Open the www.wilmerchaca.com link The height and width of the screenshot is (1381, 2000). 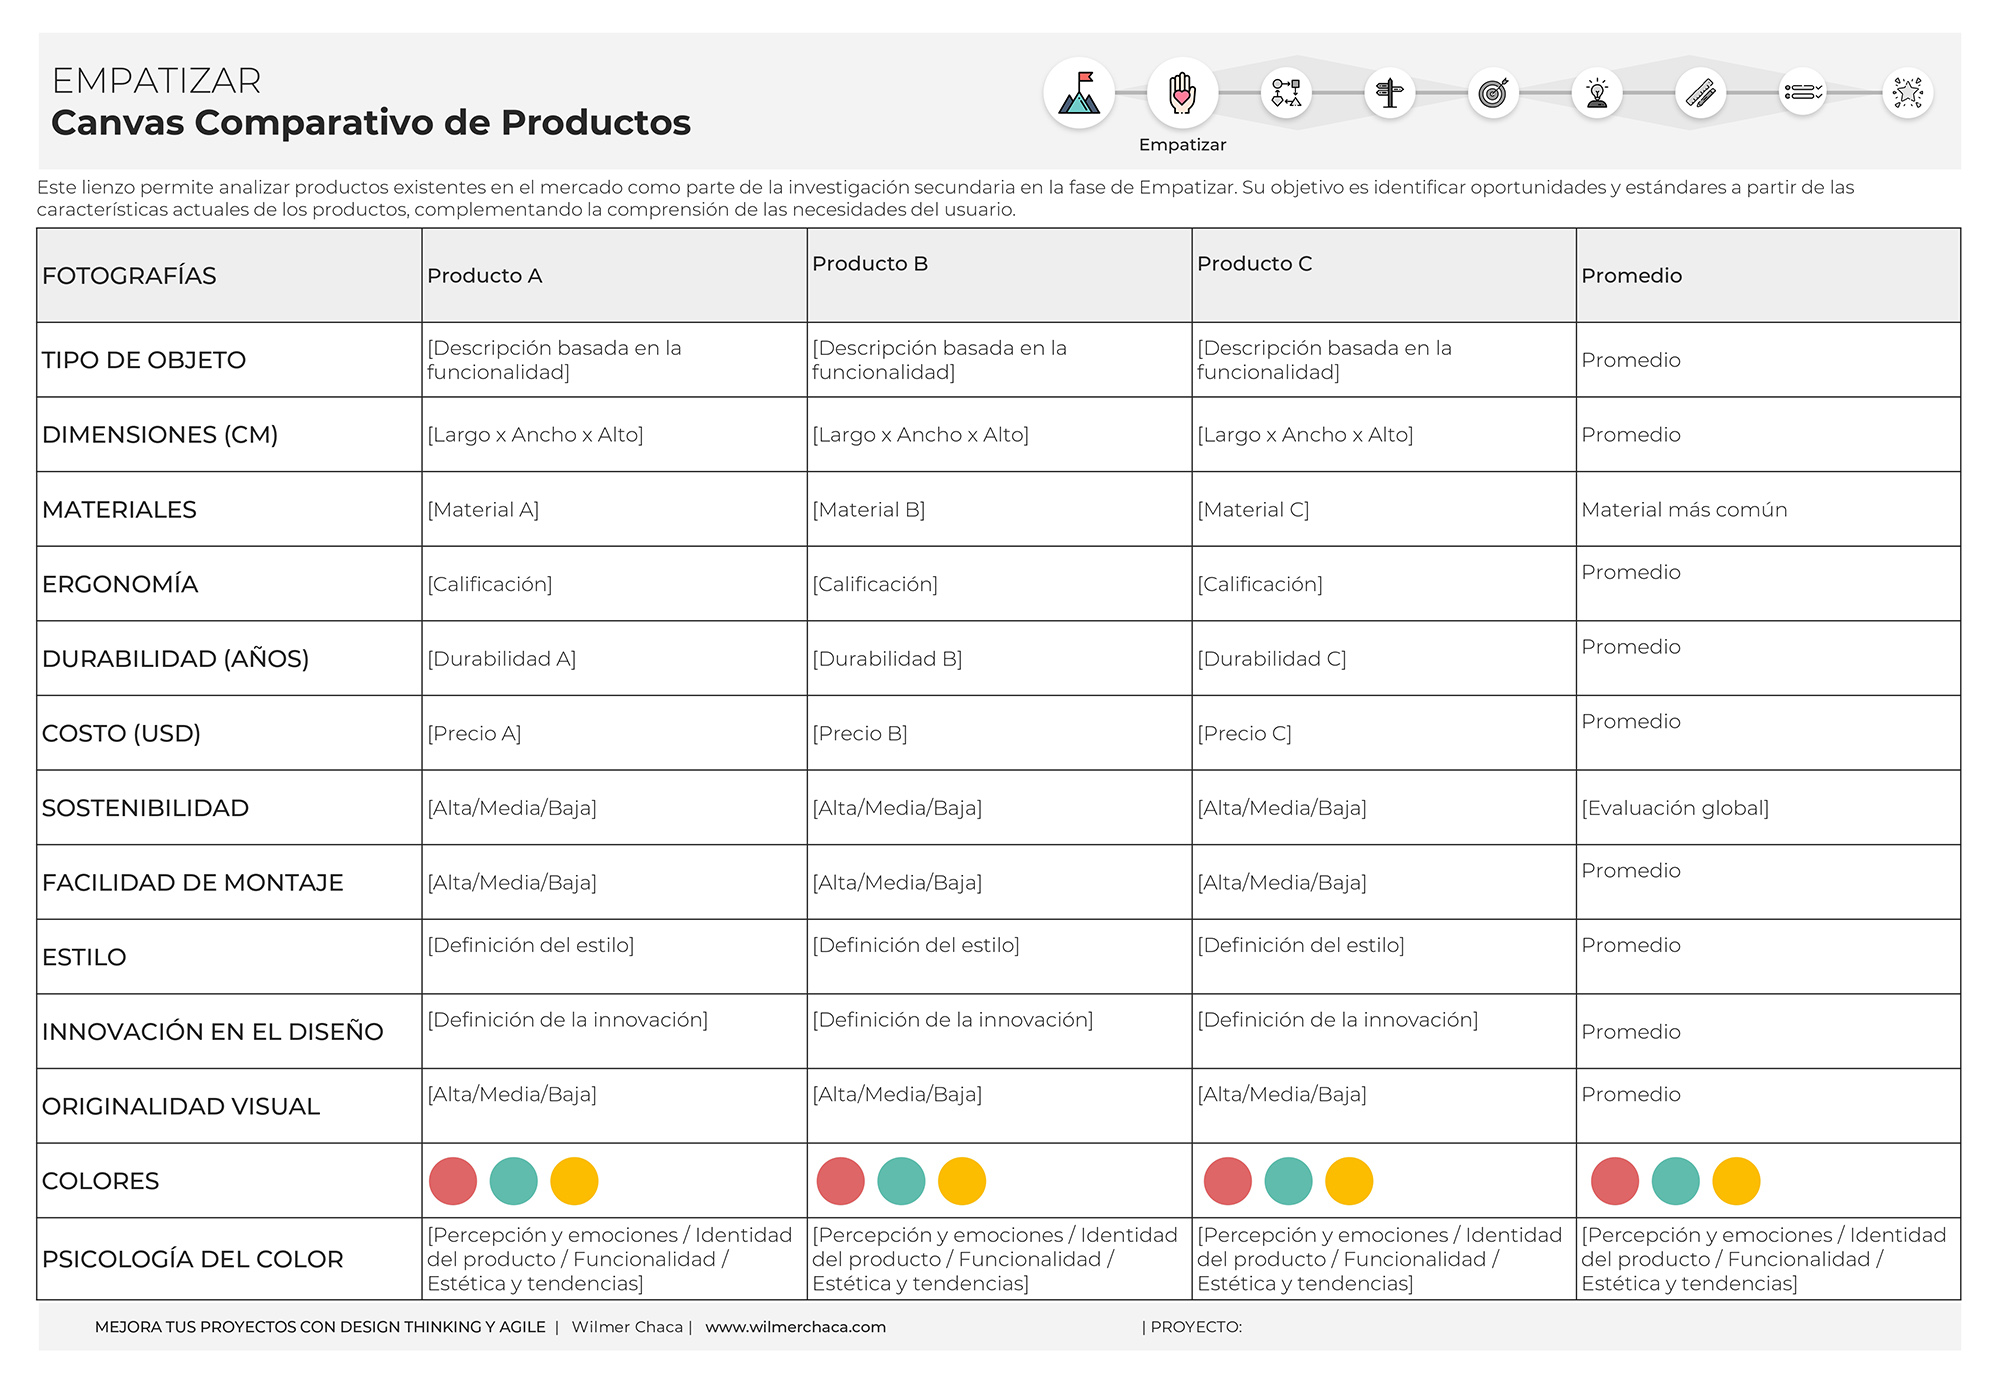(x=795, y=1327)
